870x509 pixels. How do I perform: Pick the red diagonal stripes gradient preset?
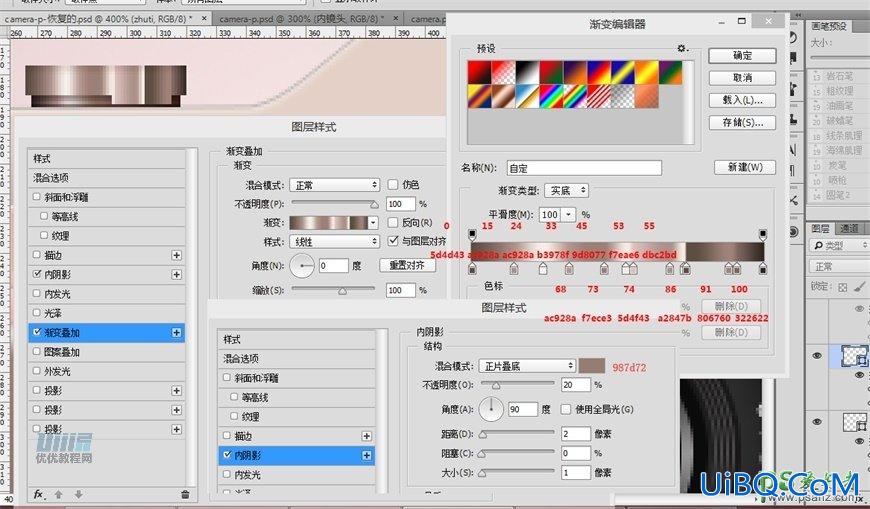pos(599,96)
